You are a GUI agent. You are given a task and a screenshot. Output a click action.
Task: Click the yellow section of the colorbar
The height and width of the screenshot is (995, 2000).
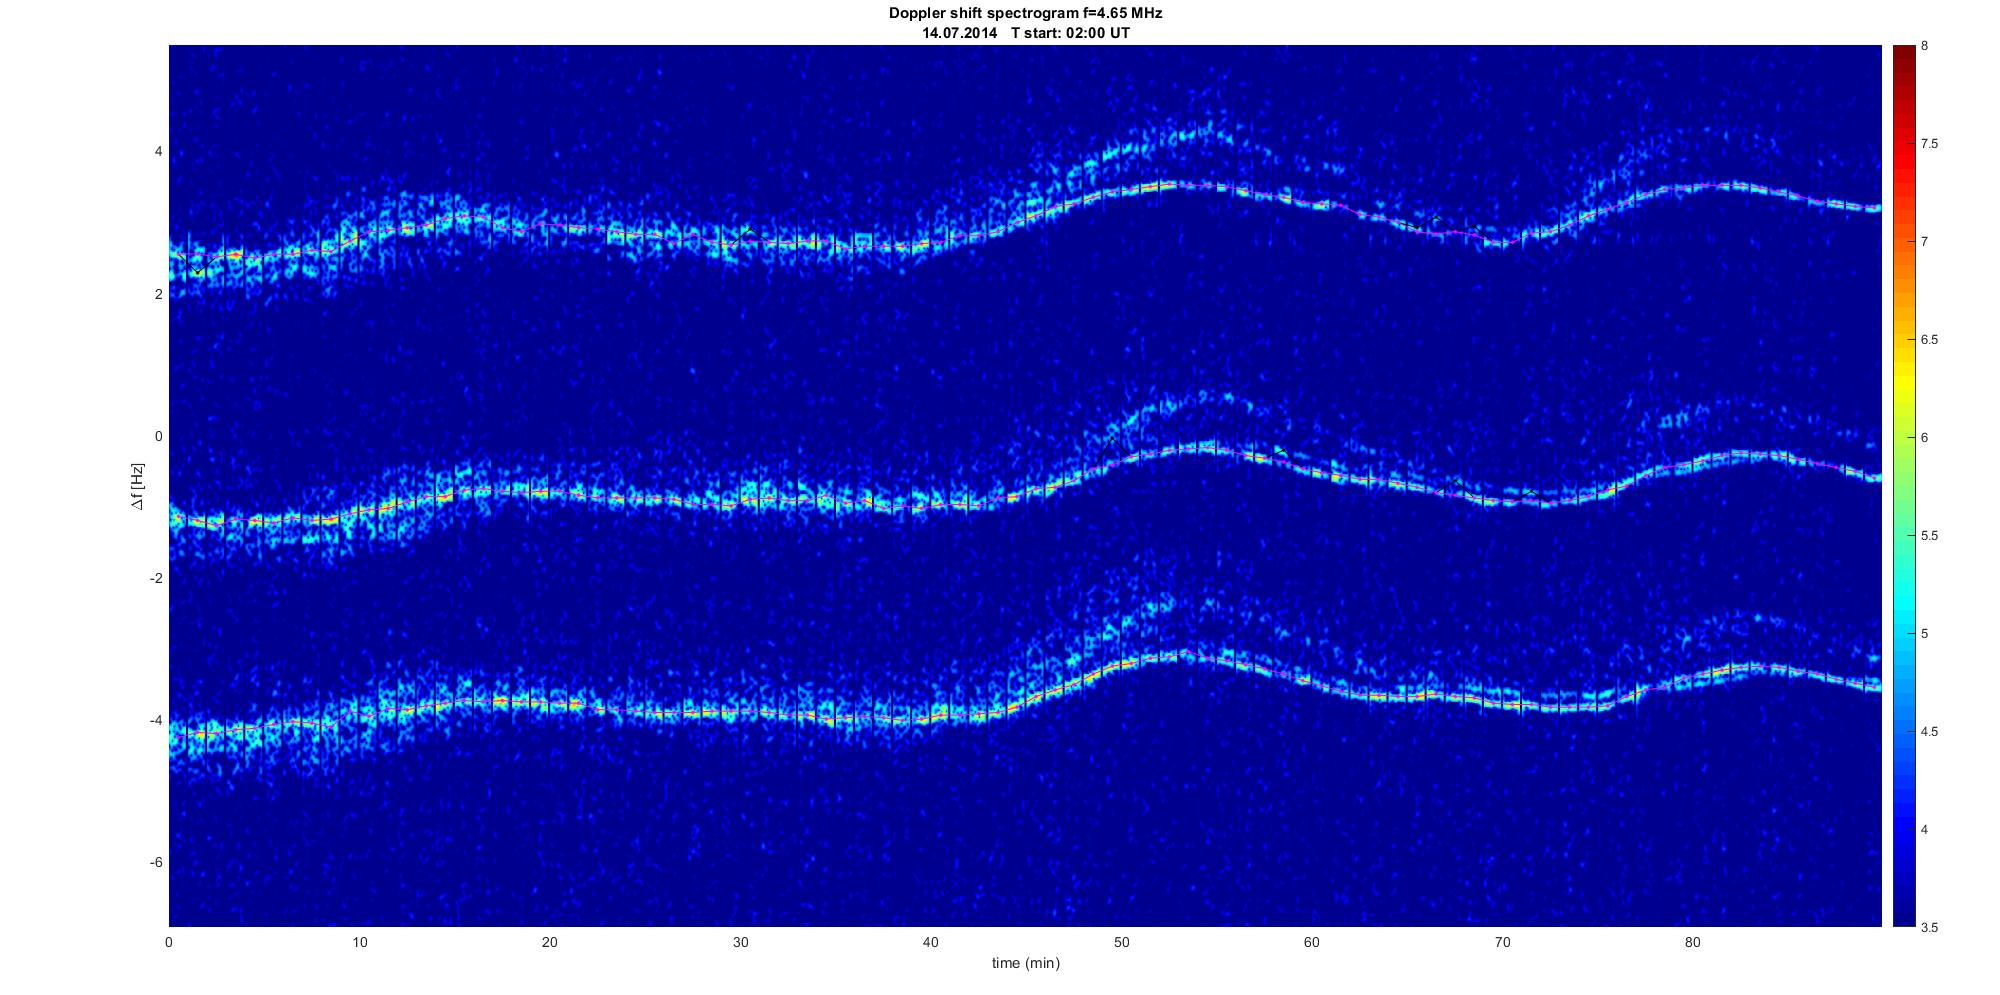coord(1904,385)
